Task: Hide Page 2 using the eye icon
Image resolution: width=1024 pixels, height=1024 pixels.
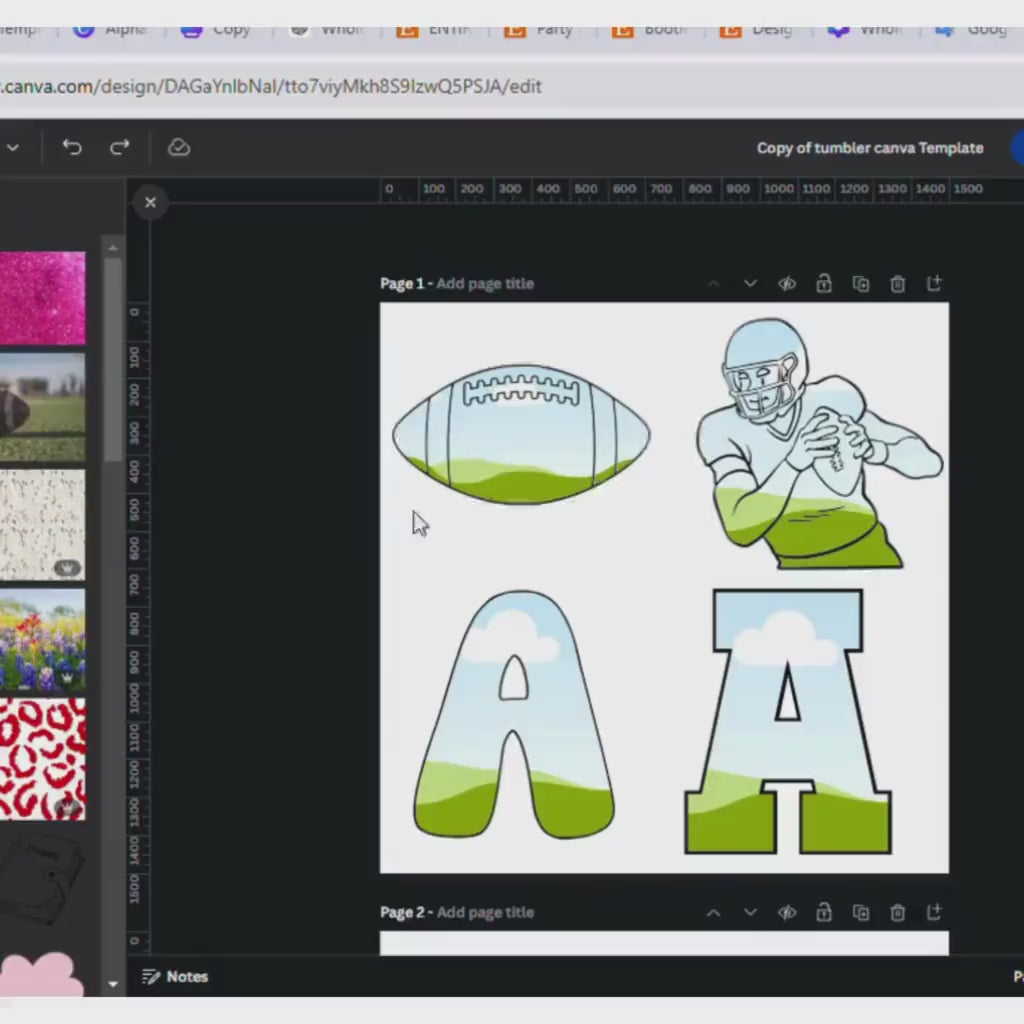Action: [x=787, y=912]
